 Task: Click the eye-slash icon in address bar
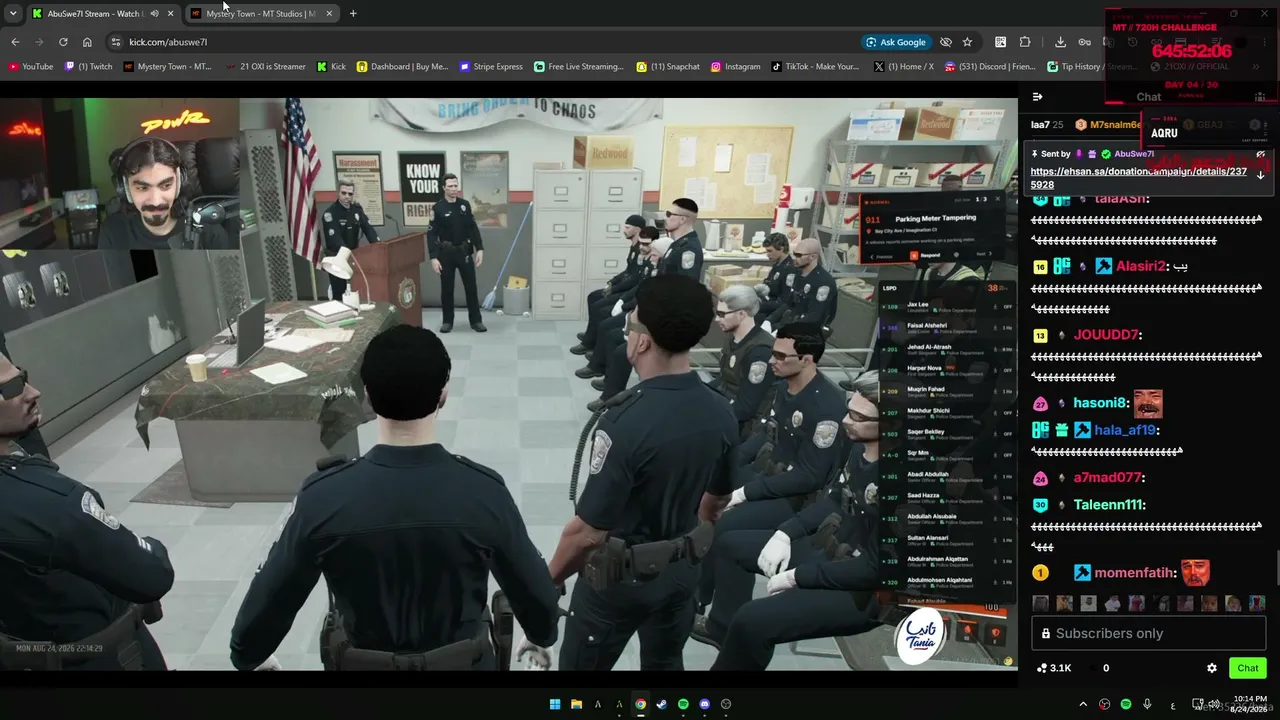pos(946,42)
